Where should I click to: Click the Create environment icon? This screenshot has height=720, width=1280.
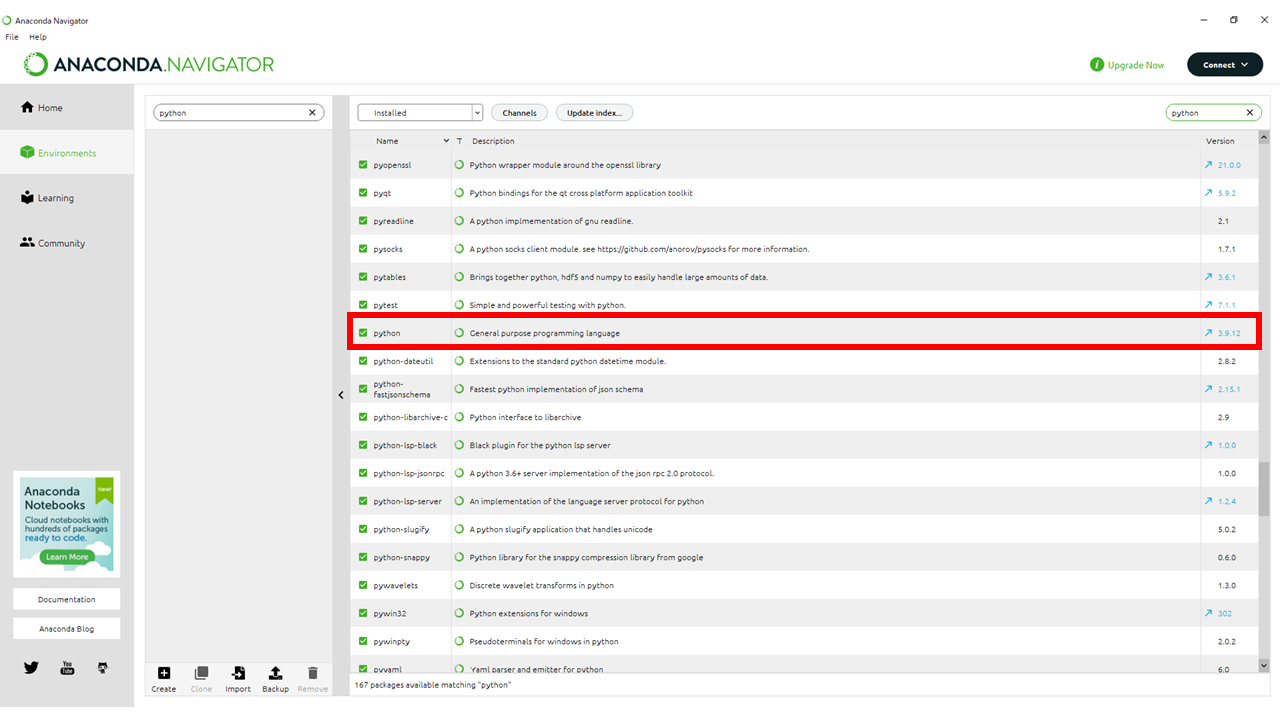(x=164, y=673)
